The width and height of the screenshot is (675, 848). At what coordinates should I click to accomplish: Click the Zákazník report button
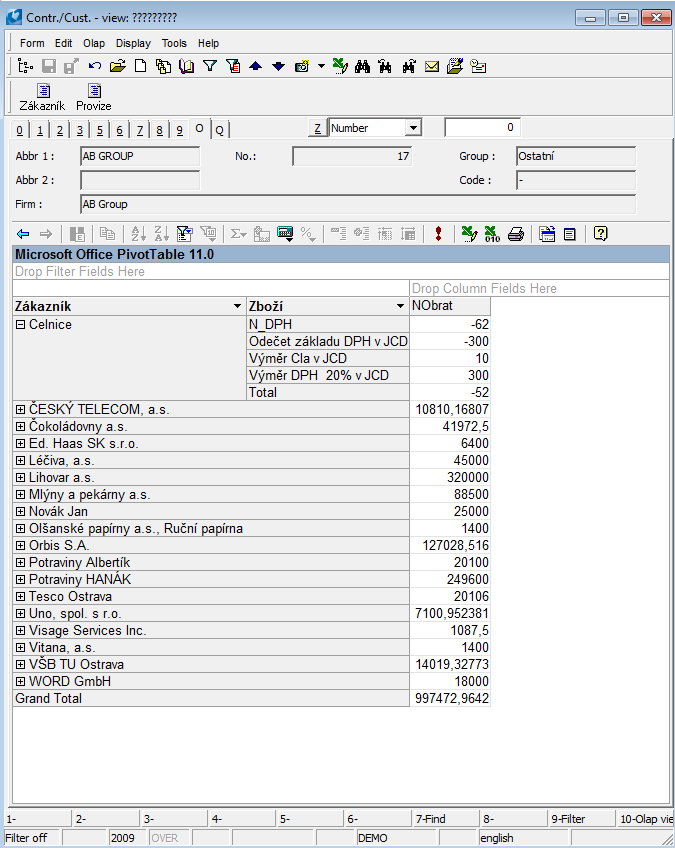pos(42,97)
